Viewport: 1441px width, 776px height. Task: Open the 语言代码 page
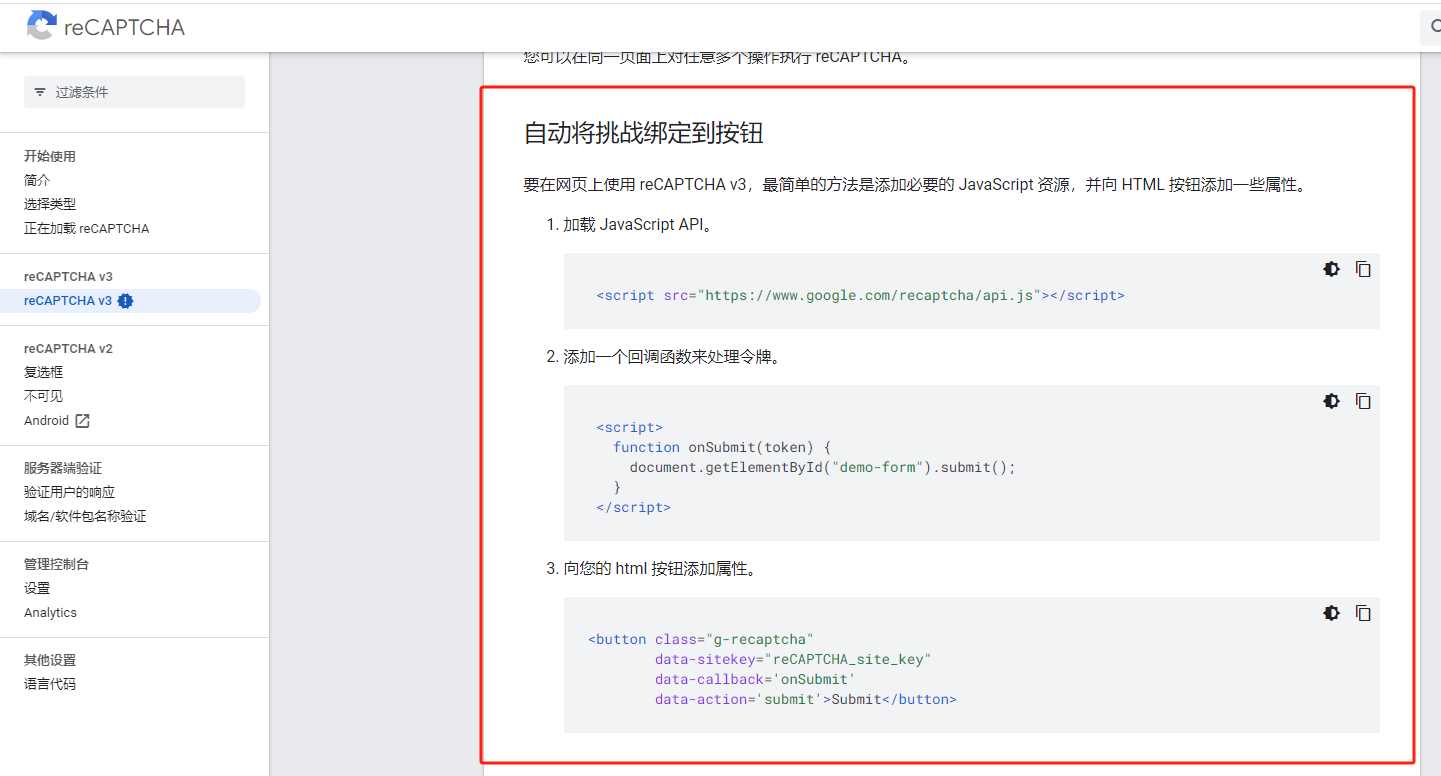click(50, 684)
